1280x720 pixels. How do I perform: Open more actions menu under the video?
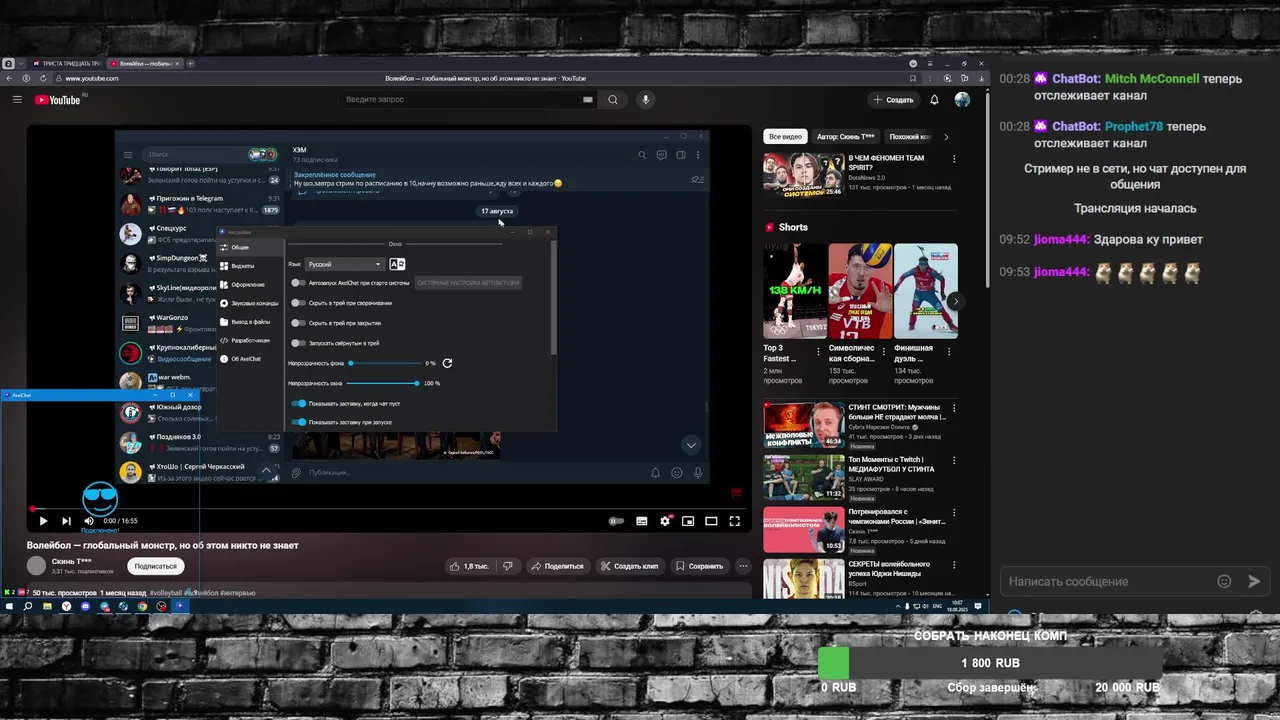click(743, 566)
